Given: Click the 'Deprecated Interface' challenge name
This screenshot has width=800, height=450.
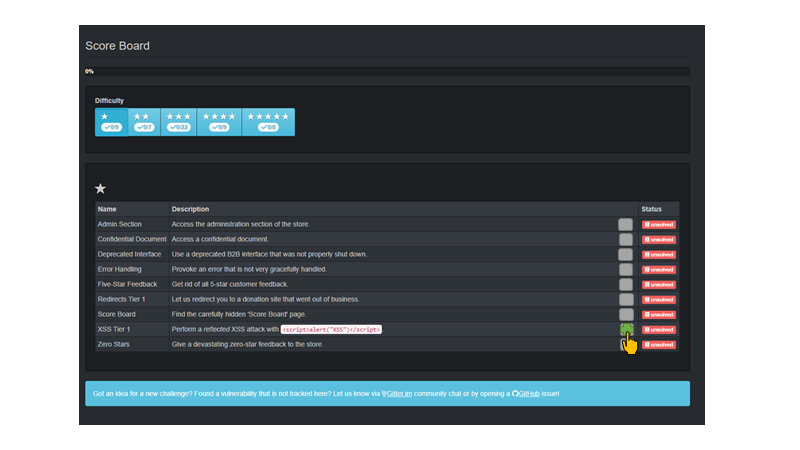Looking at the screenshot, I should (x=129, y=254).
